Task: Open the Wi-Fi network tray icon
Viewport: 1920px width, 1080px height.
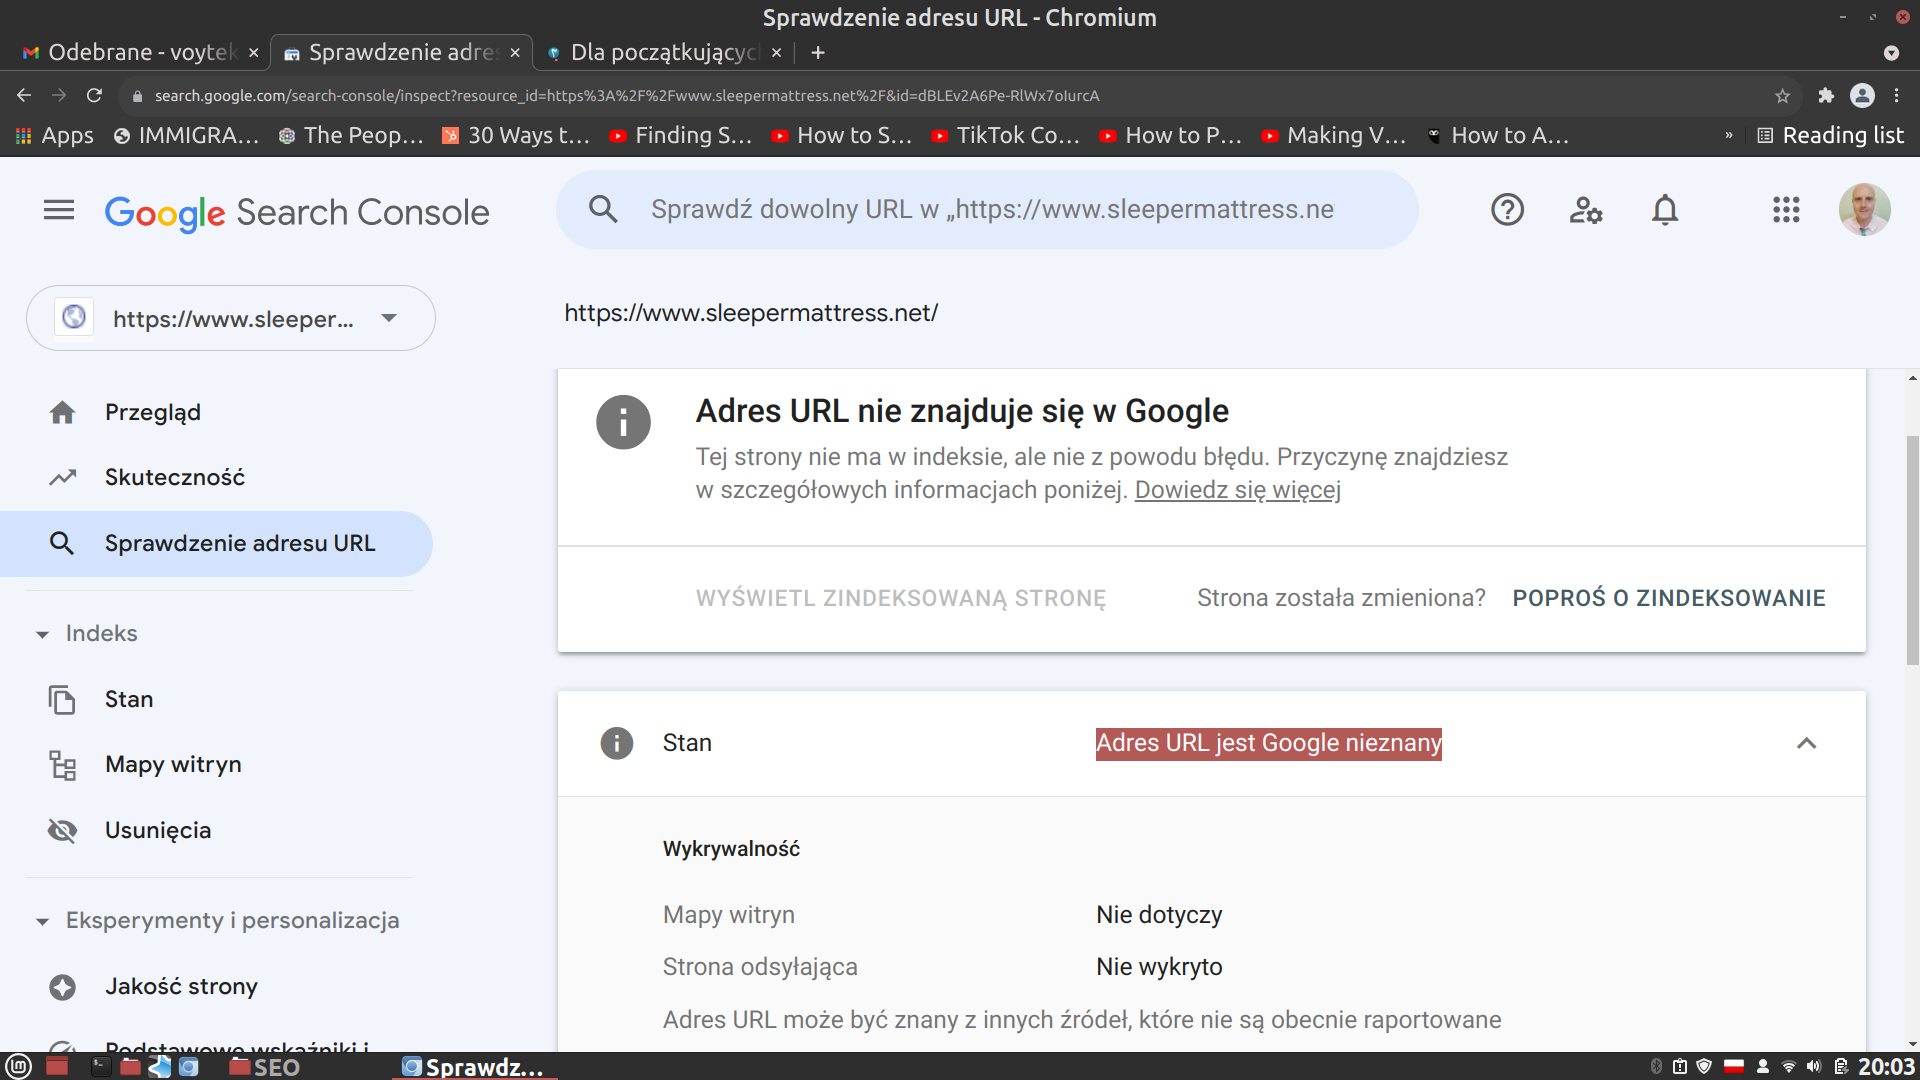Action: tap(1789, 1067)
